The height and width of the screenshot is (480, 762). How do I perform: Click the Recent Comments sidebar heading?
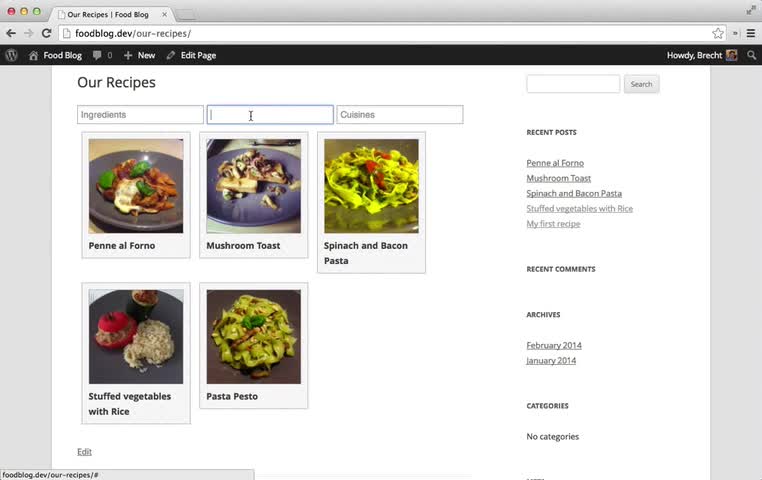click(561, 269)
